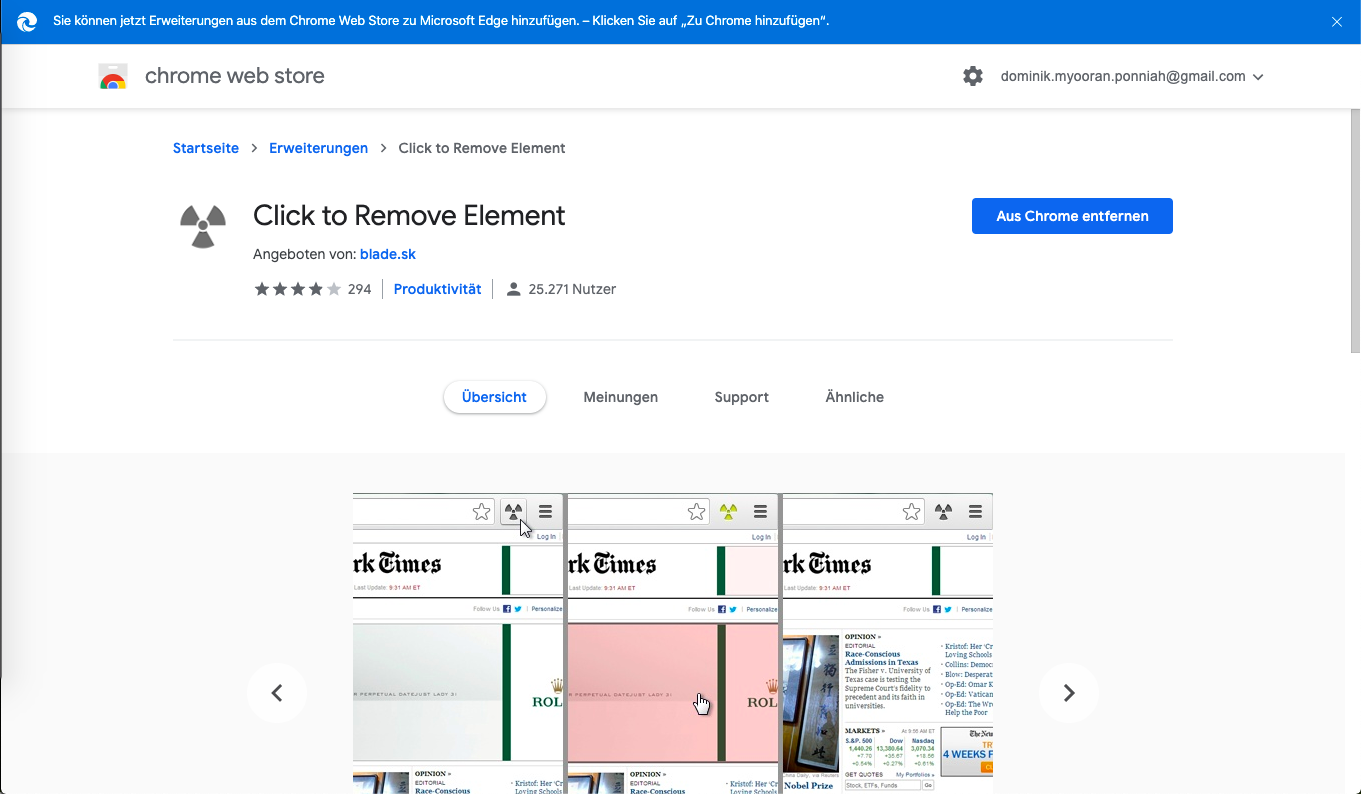
Task: Switch to the Meinungen tab
Action: [x=620, y=397]
